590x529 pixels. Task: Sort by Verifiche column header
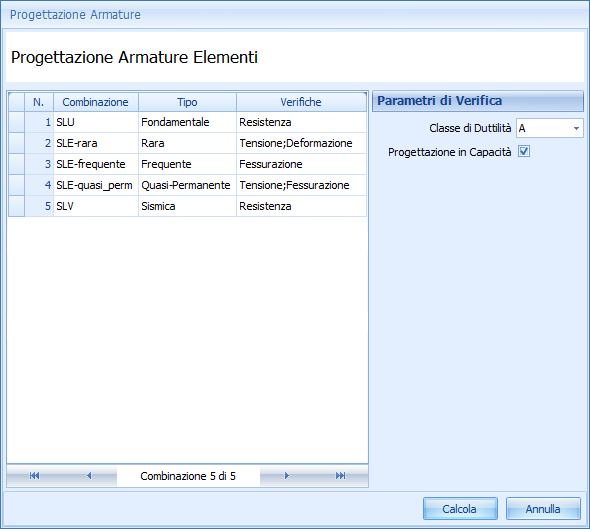(301, 102)
